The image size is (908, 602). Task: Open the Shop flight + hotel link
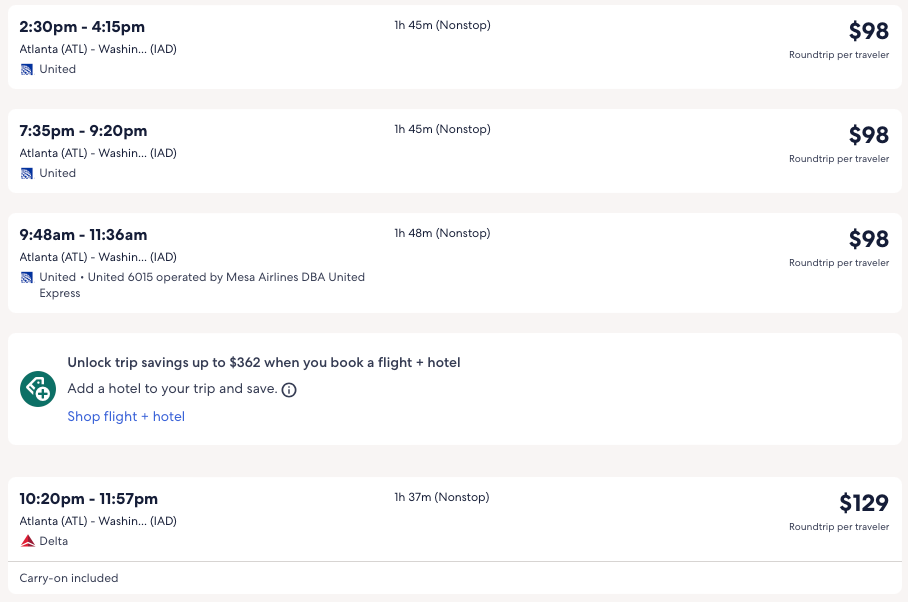coord(126,417)
